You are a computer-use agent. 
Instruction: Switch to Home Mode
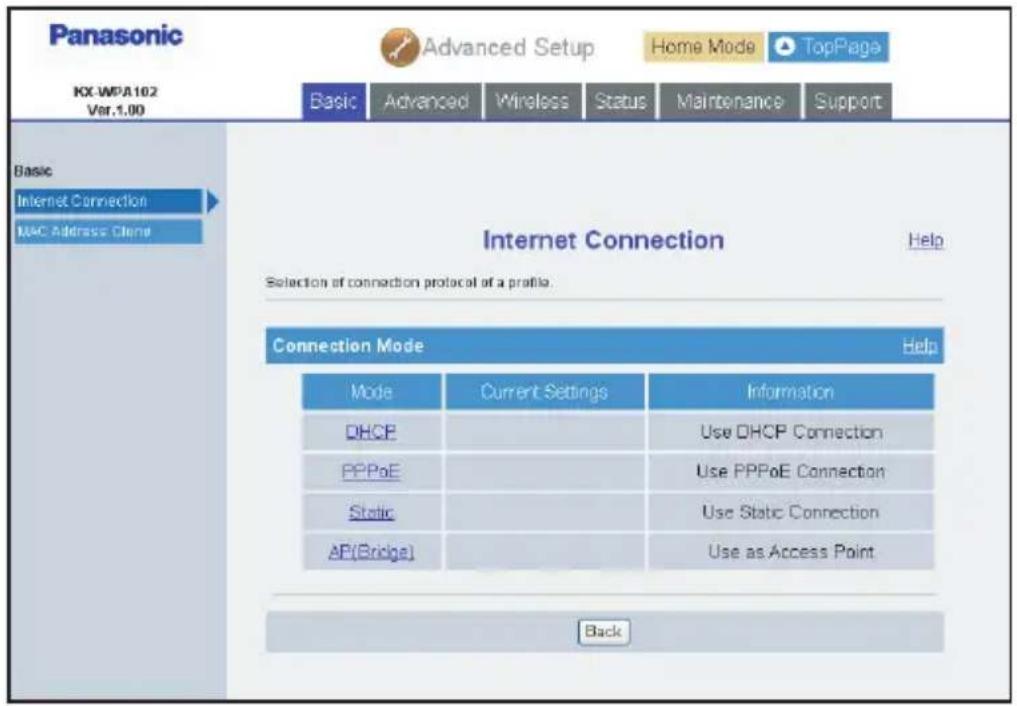pyautogui.click(x=703, y=47)
